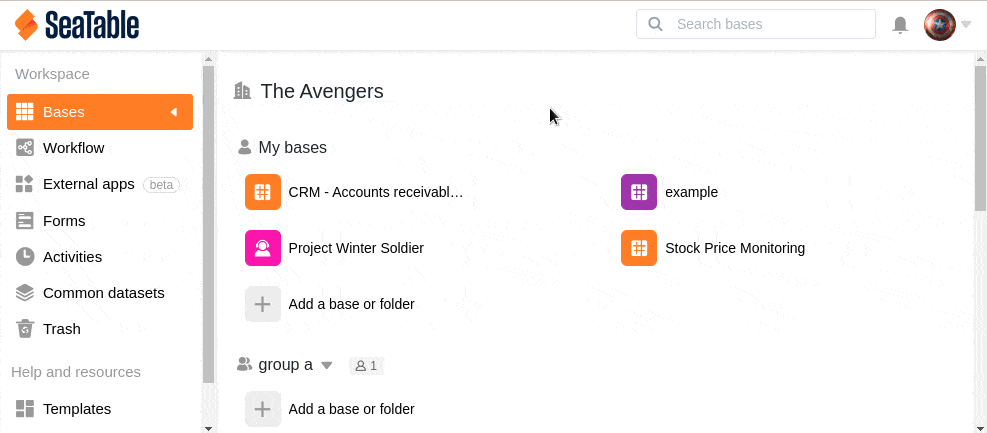Expand the group a dropdown arrow
The height and width of the screenshot is (433, 987).
(326, 366)
